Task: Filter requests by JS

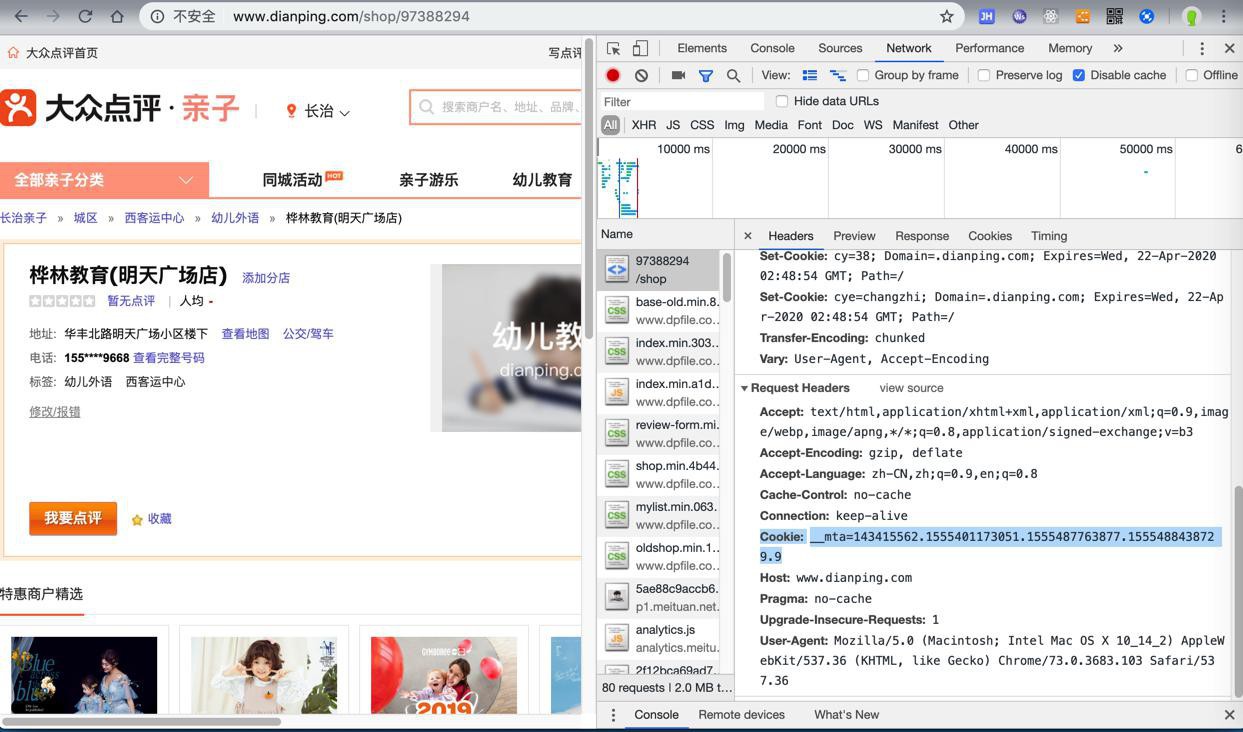Action: 673,125
